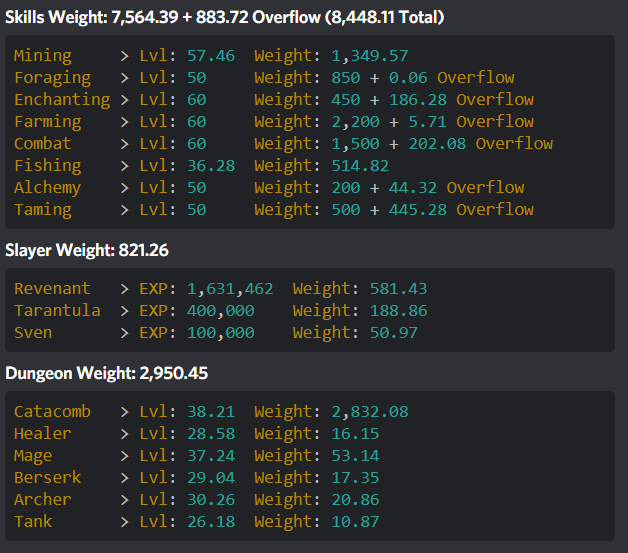This screenshot has height=553, width=628.
Task: Click the Mining skill name
Action: coord(43,56)
